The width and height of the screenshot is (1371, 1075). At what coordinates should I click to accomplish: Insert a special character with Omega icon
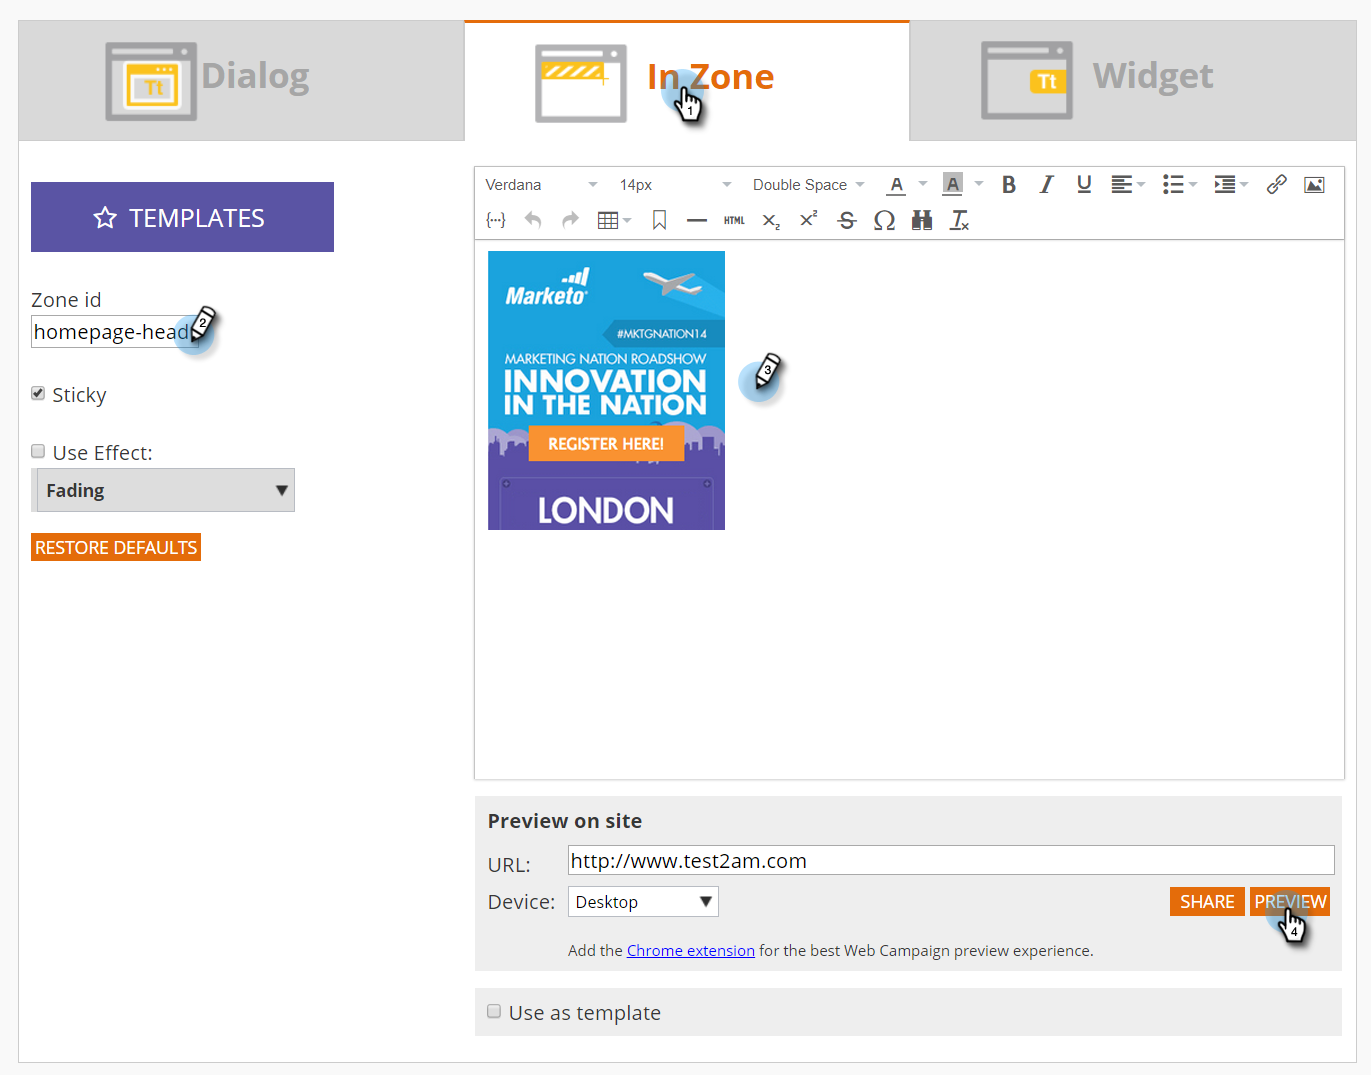[x=884, y=221]
